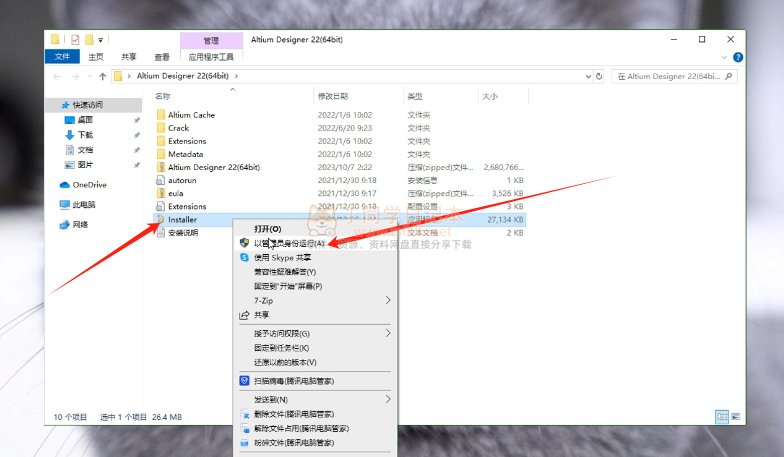Open 此电脑 in navigation pane
Viewport: 784px width, 457px height.
click(x=78, y=204)
